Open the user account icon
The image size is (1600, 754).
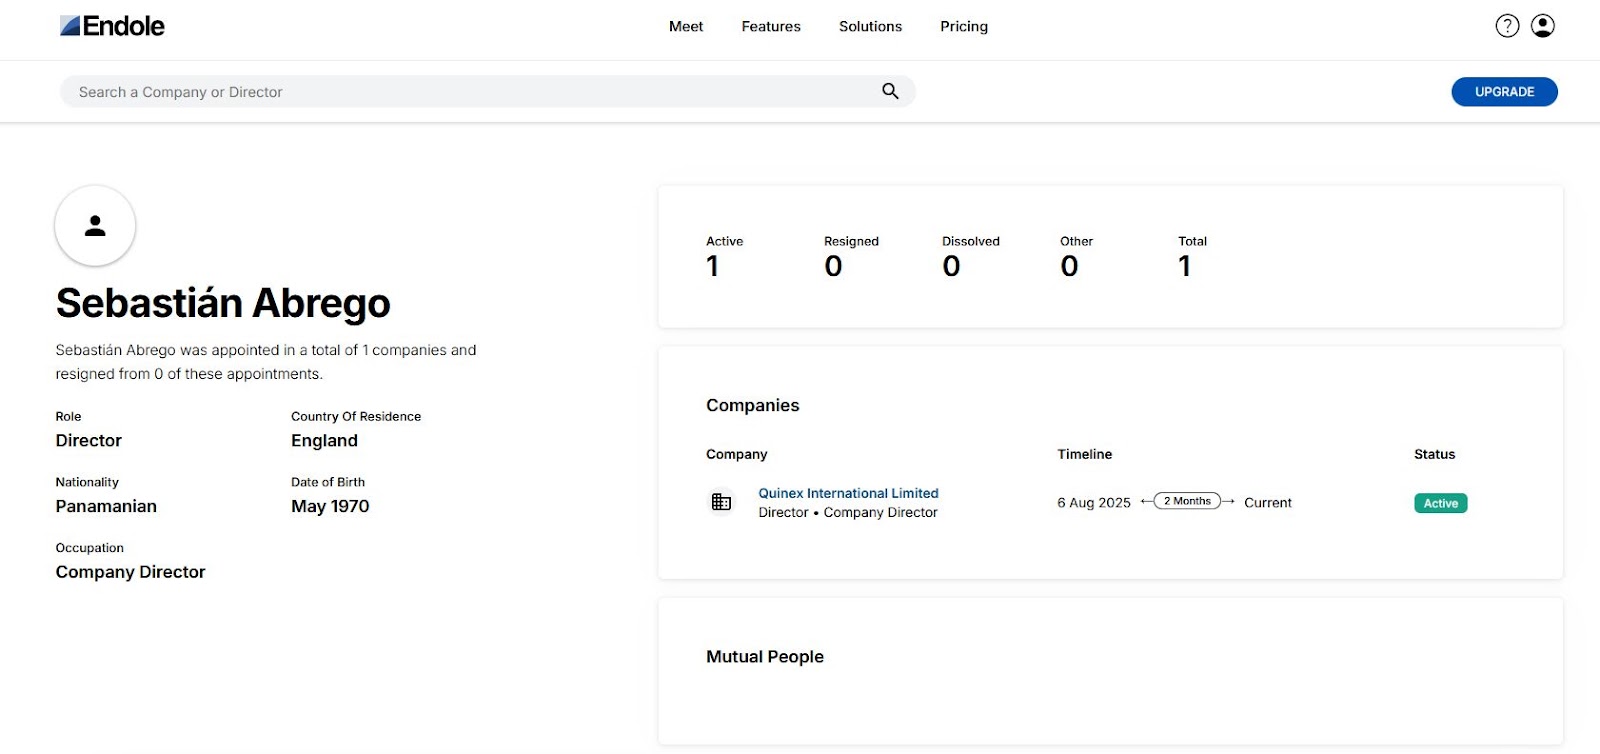point(1543,26)
